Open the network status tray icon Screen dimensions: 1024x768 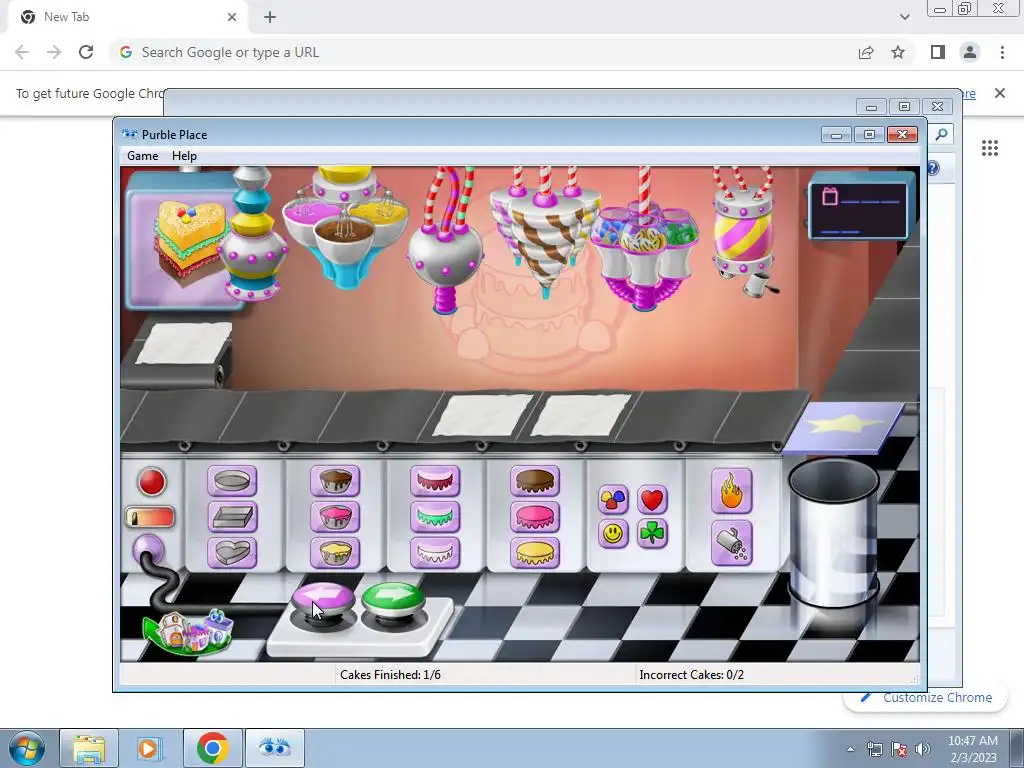point(874,749)
